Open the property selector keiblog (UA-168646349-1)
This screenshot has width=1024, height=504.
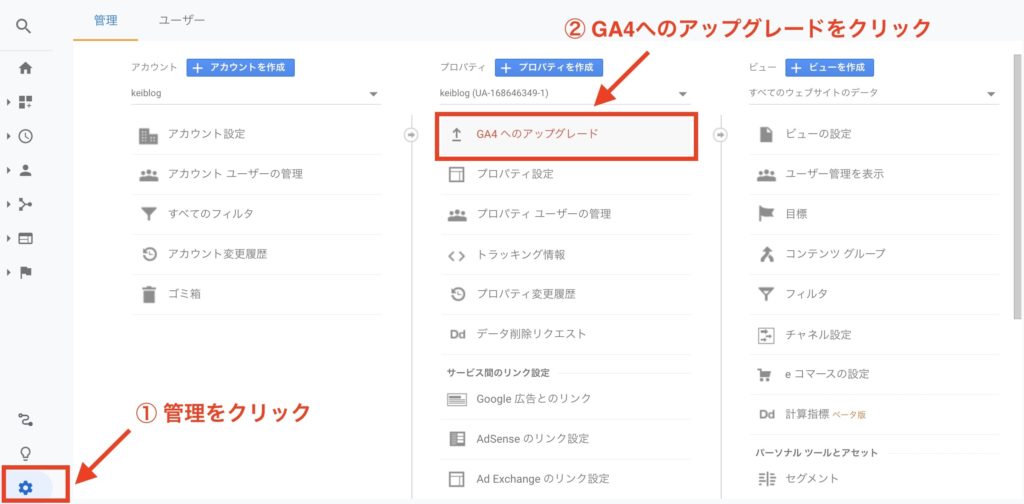point(565,93)
